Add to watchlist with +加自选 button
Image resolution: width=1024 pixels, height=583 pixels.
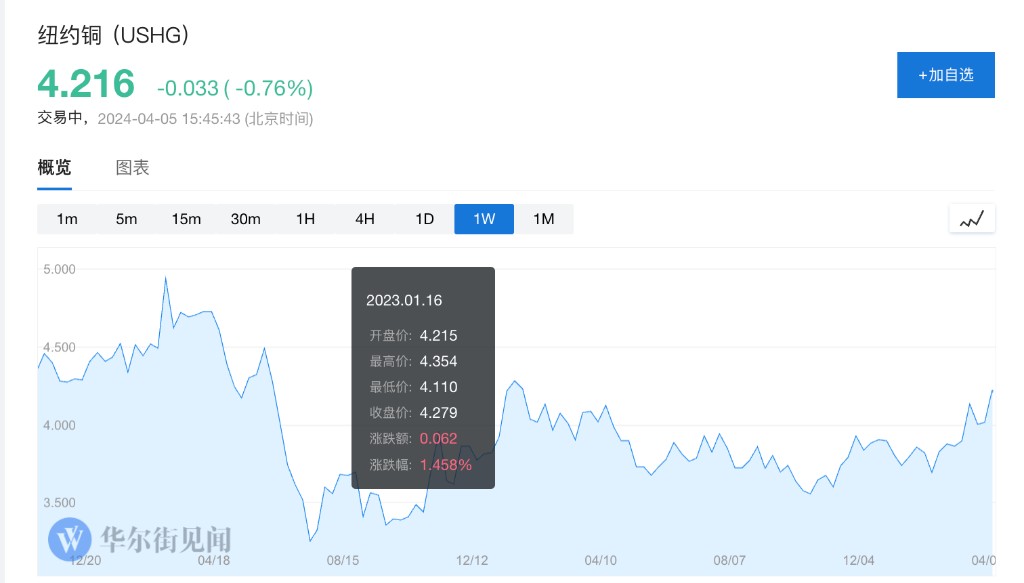945,75
